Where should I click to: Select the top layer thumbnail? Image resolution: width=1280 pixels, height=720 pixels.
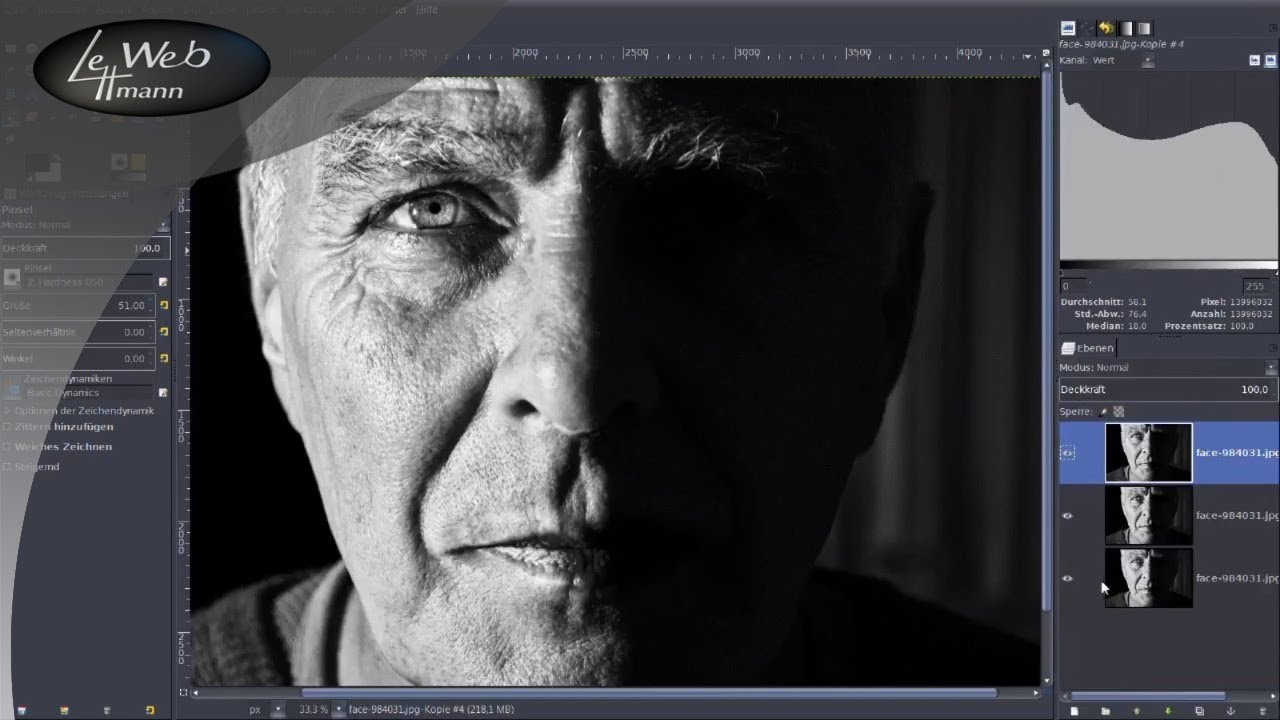point(1148,453)
